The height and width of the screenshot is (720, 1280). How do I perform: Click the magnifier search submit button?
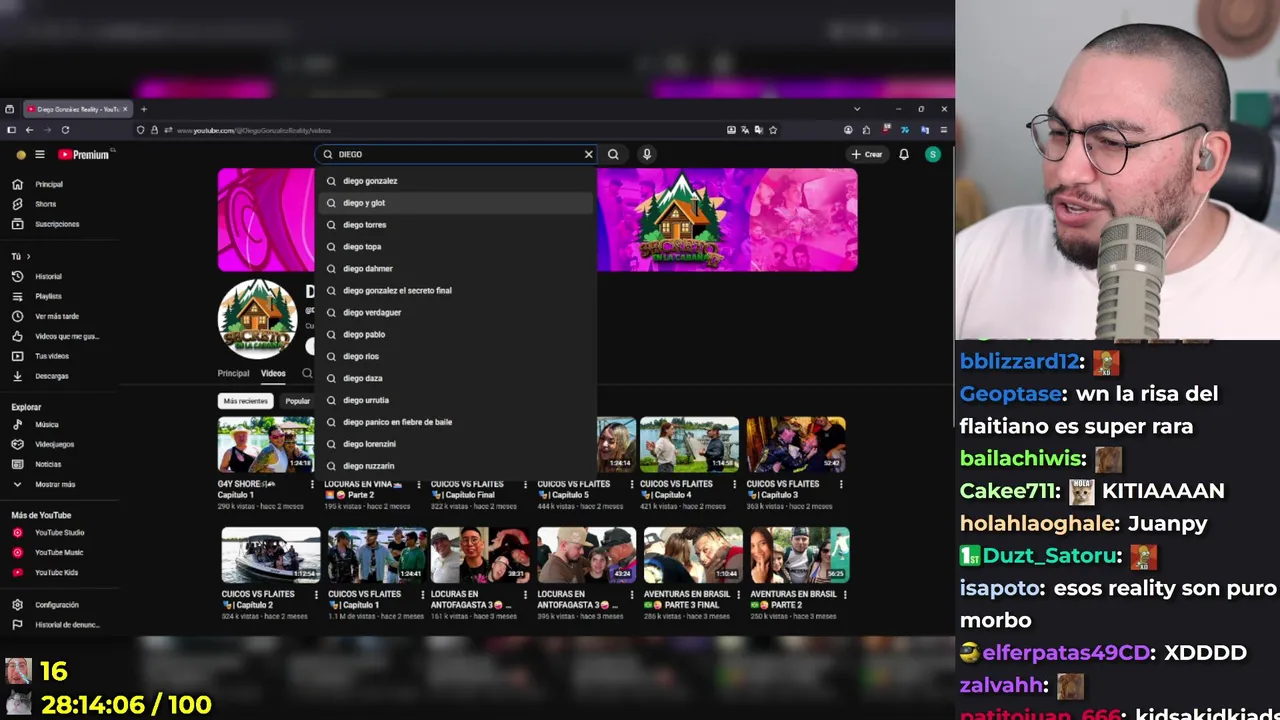point(613,154)
